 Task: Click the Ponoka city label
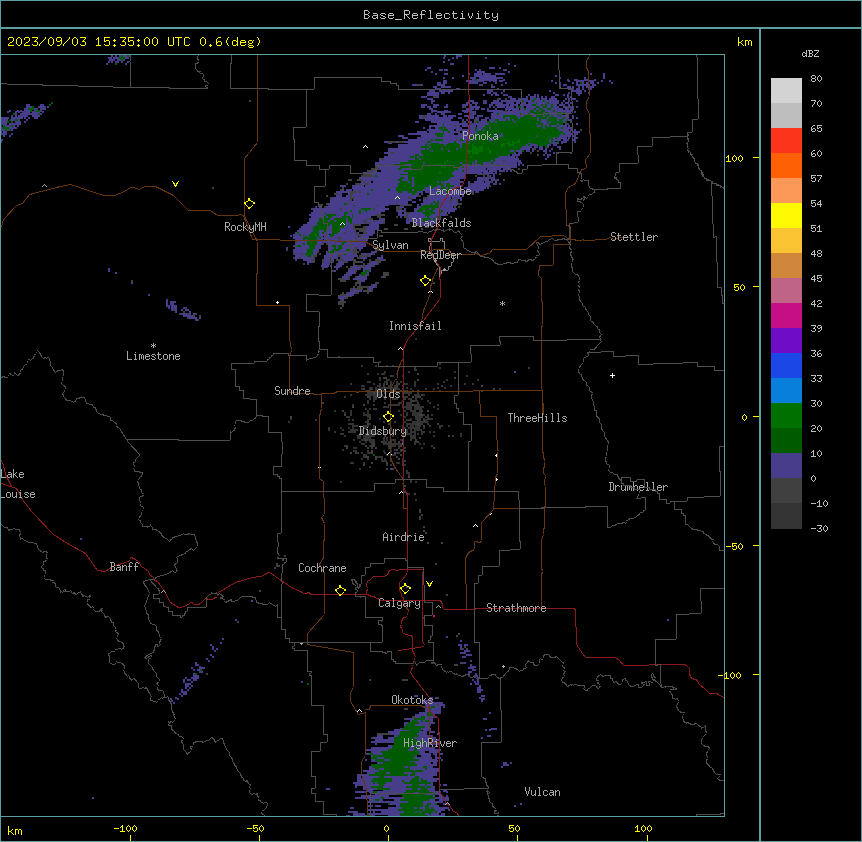[480, 136]
